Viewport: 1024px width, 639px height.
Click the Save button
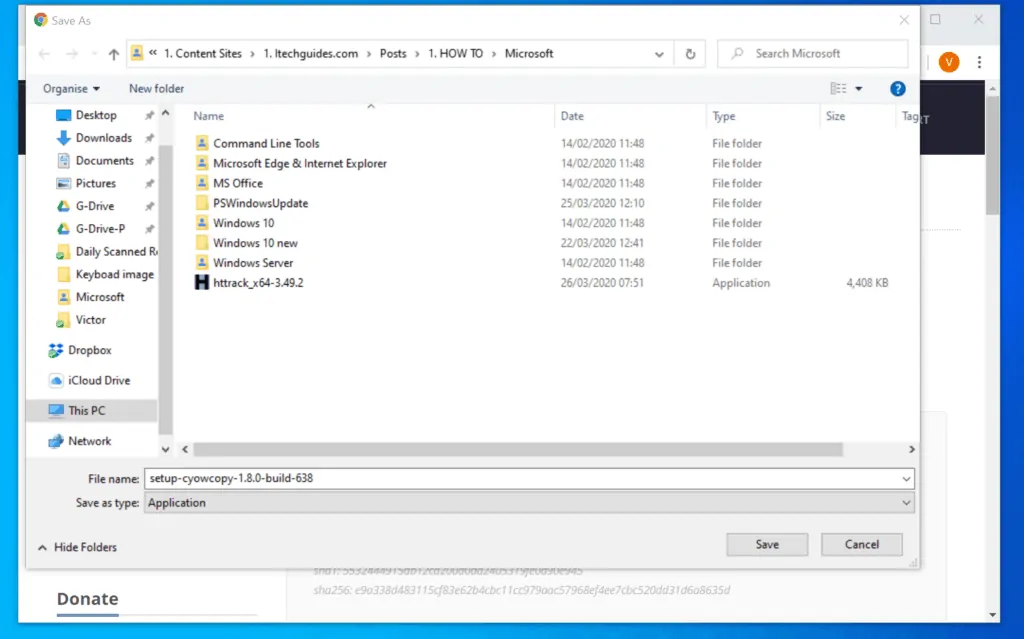[x=767, y=544]
